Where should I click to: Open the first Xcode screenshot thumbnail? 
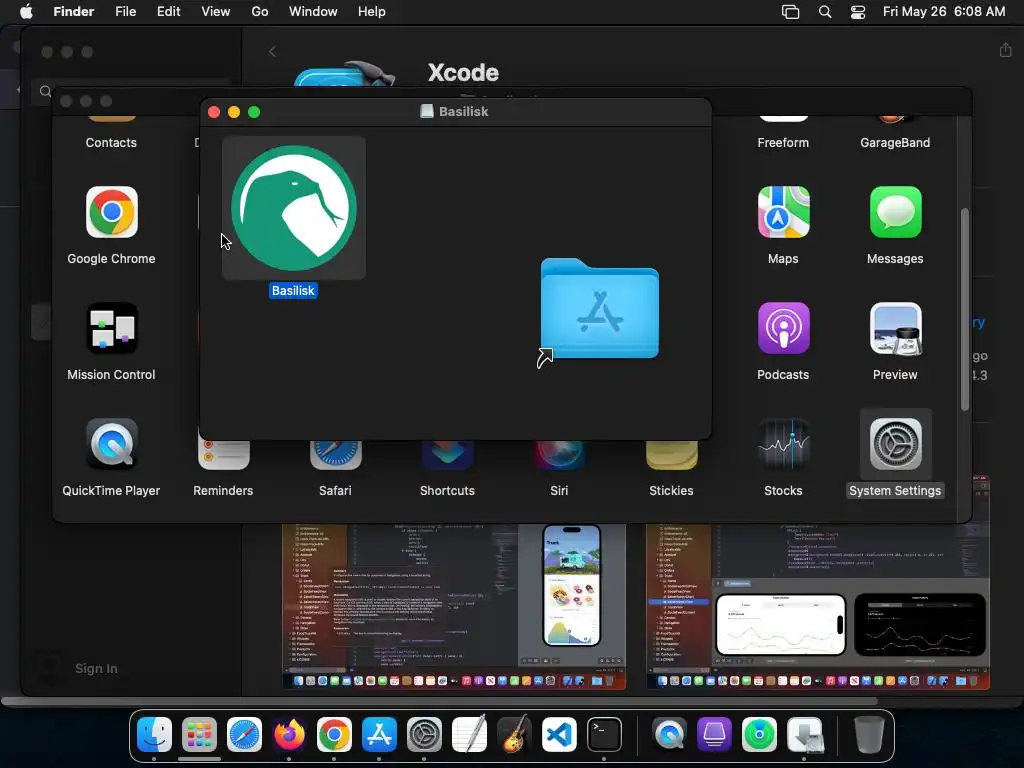click(x=454, y=606)
